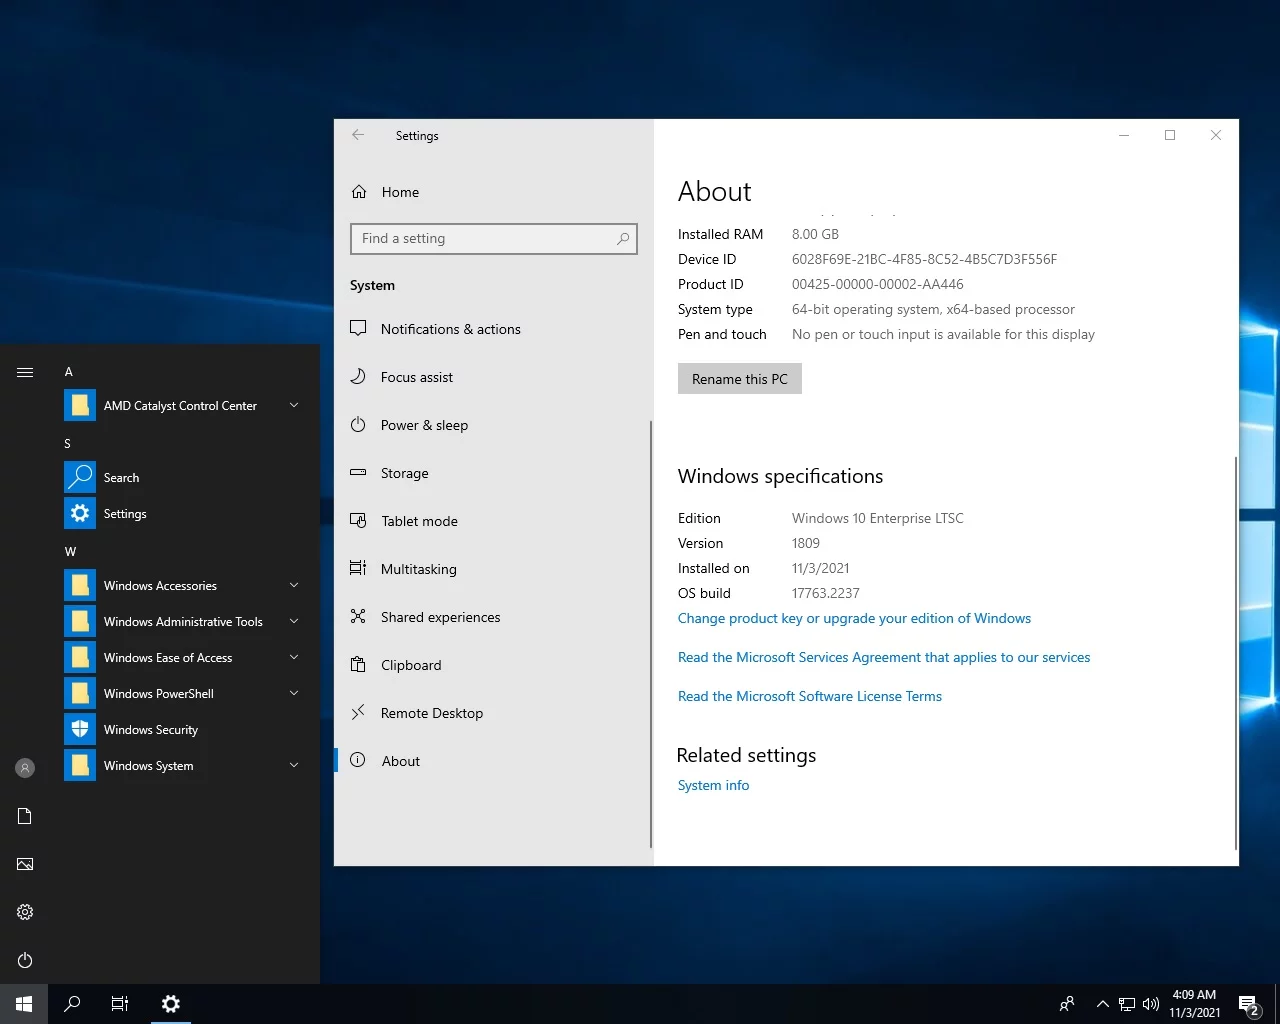The width and height of the screenshot is (1280, 1024).
Task: Open Pictures from Start menu sidebar
Action: point(25,864)
